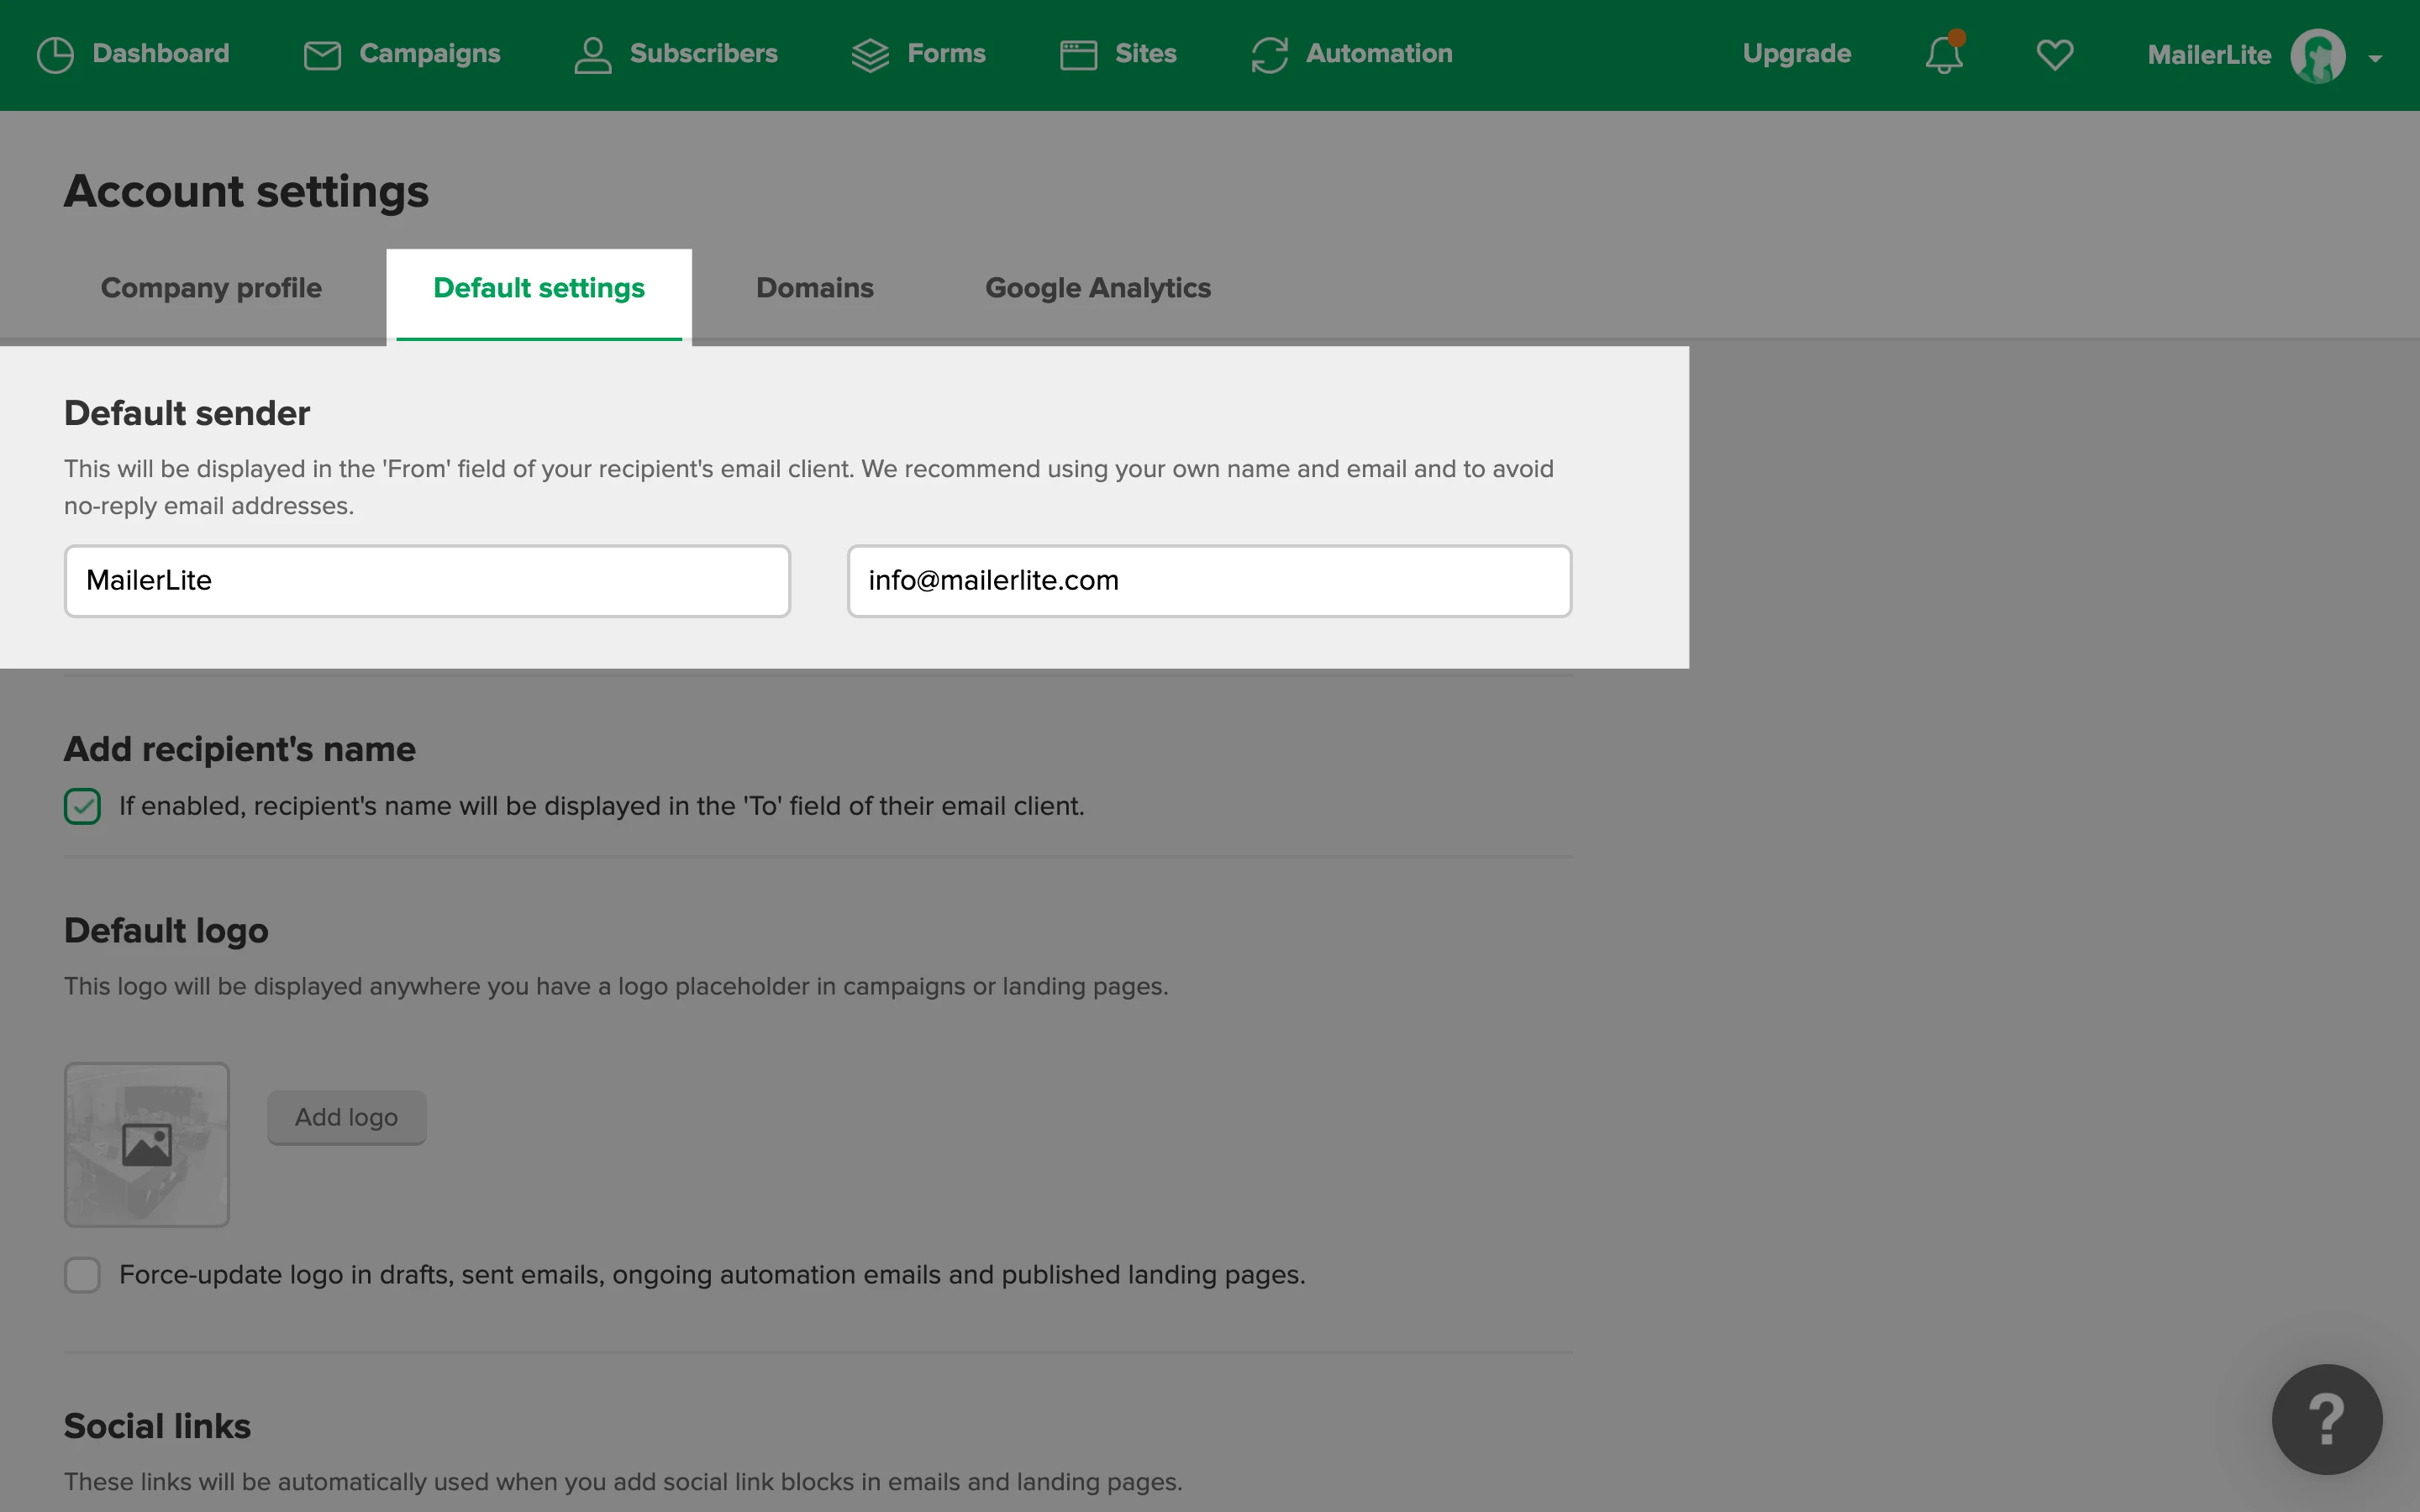Click the Sites browser window icon
This screenshot has width=2420, height=1512.
(x=1078, y=55)
